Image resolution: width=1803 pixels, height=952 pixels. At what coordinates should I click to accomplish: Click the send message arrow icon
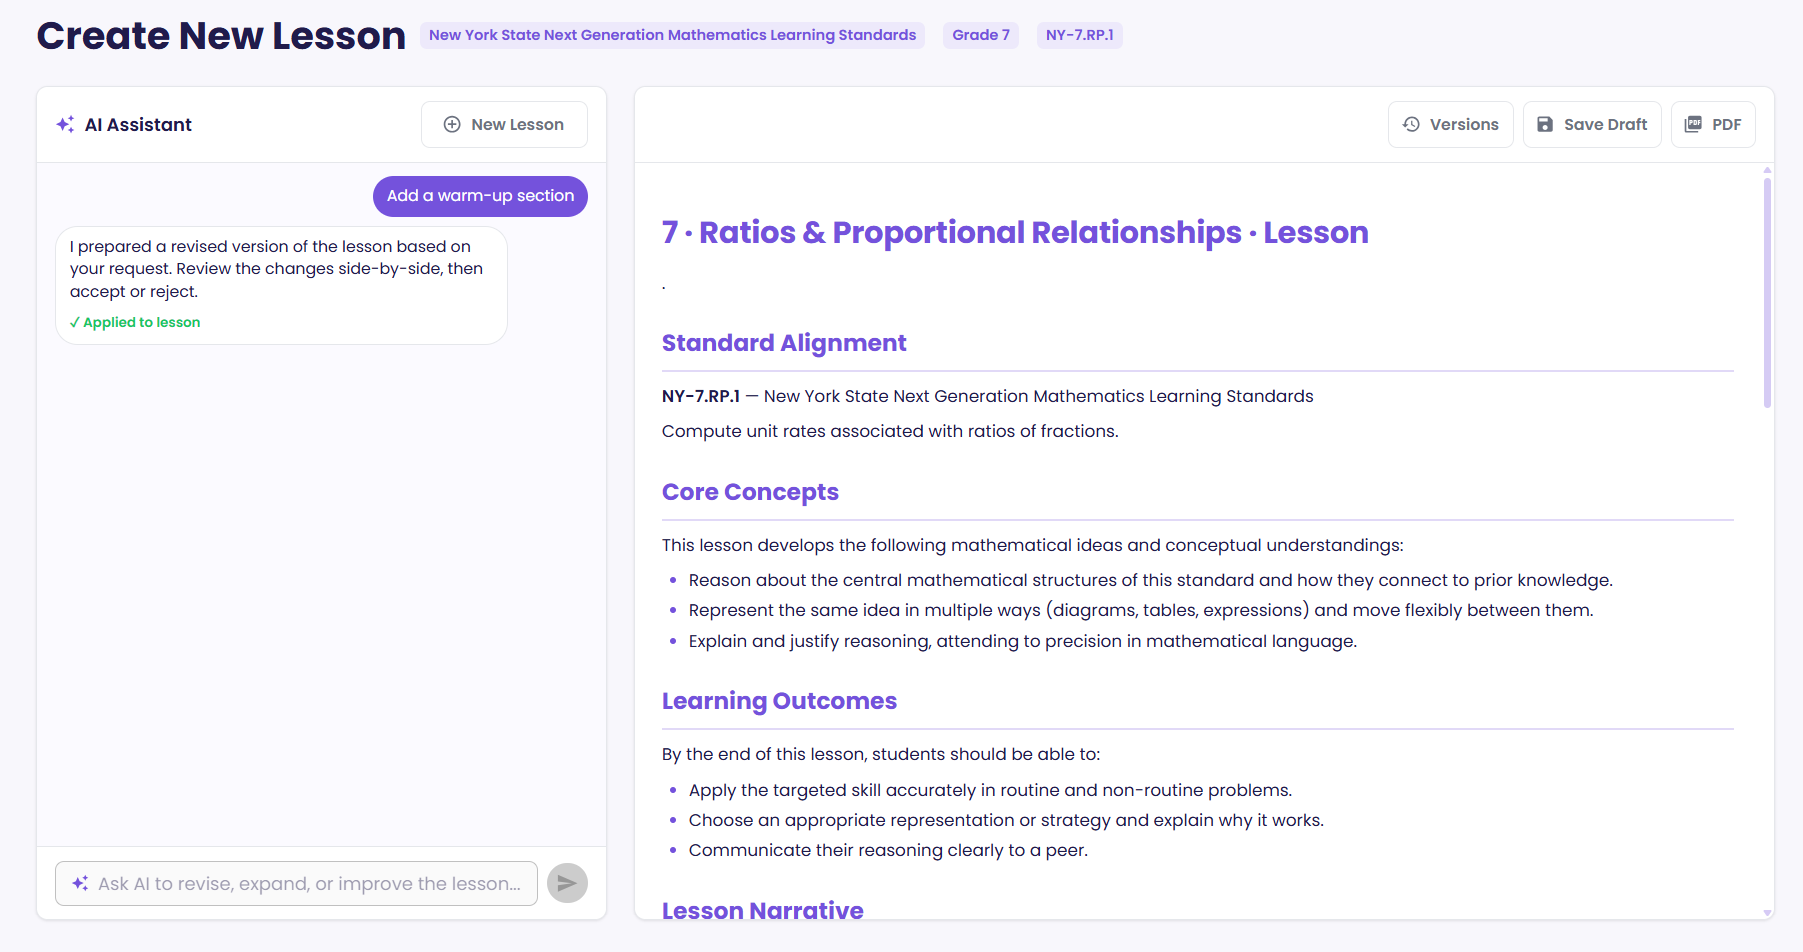(567, 883)
